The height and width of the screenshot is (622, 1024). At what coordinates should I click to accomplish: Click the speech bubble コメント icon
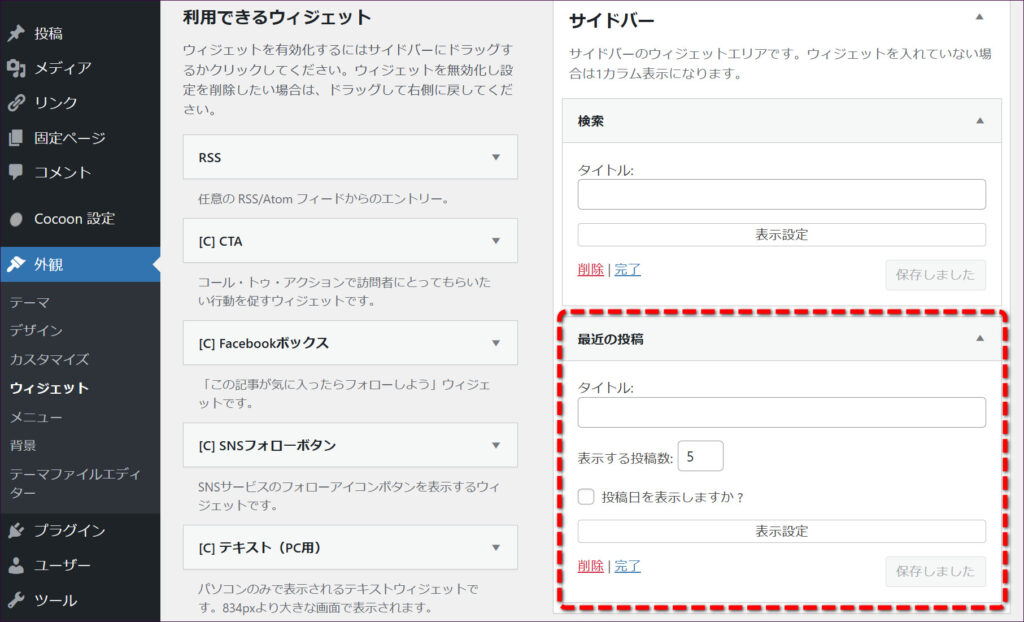click(16, 172)
